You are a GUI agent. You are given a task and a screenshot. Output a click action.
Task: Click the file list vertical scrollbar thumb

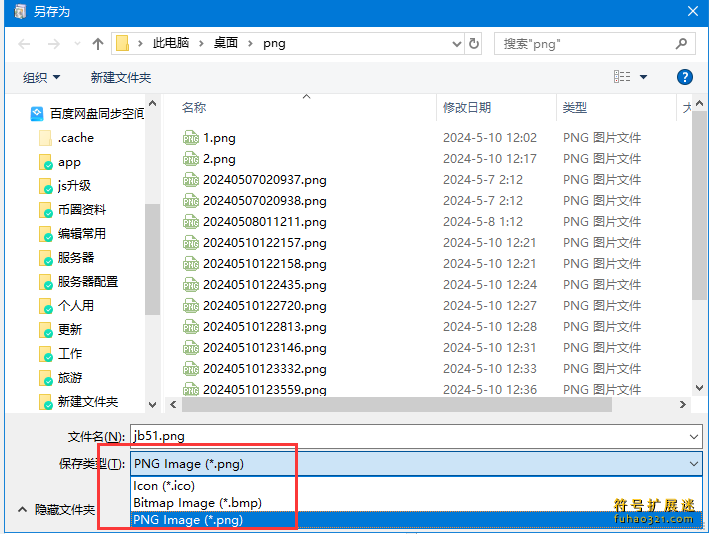699,204
